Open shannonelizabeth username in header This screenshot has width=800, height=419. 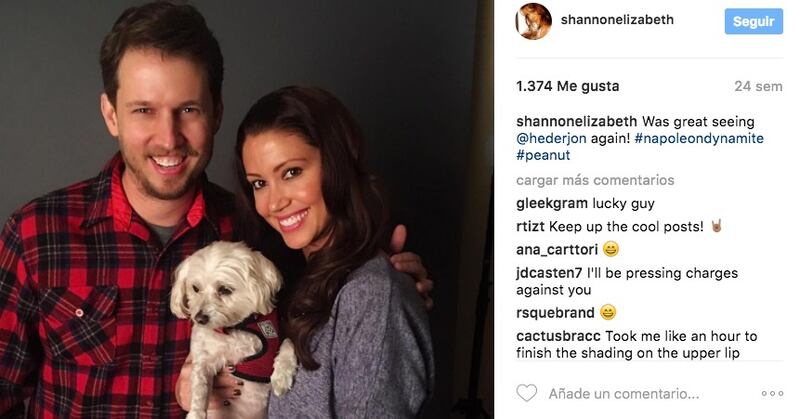pos(617,19)
